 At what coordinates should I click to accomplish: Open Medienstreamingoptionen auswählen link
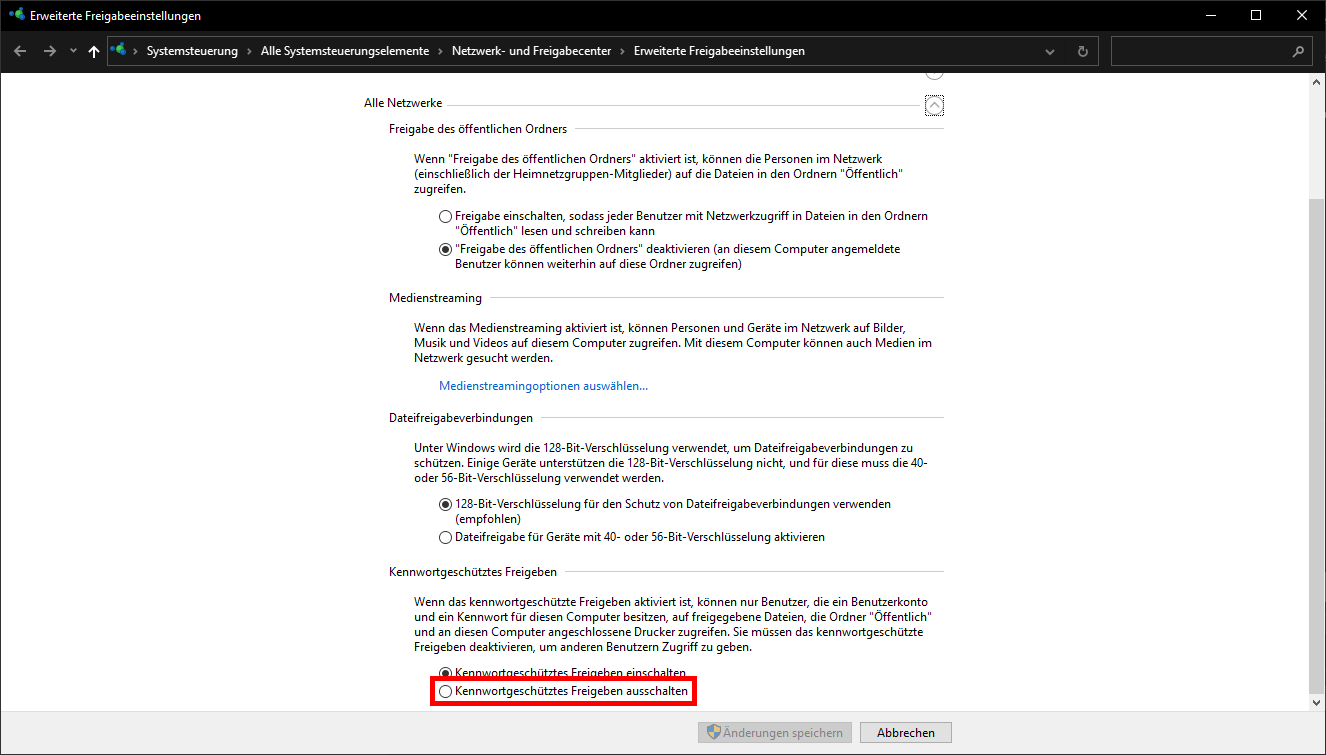pyautogui.click(x=544, y=386)
